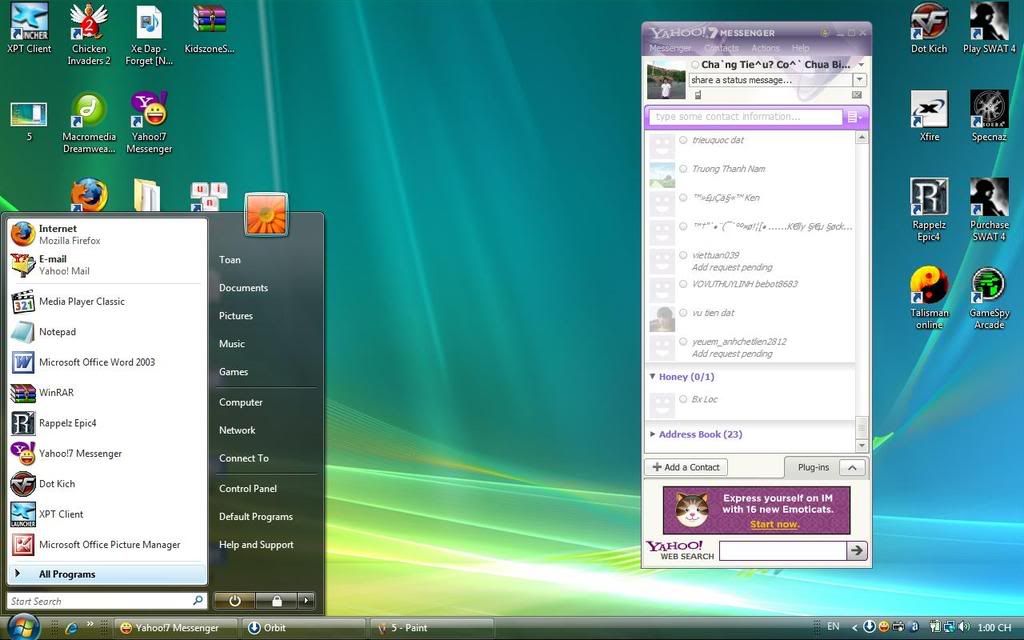Open Control Panel from Start menu
Image resolution: width=1024 pixels, height=640 pixels.
click(x=248, y=488)
